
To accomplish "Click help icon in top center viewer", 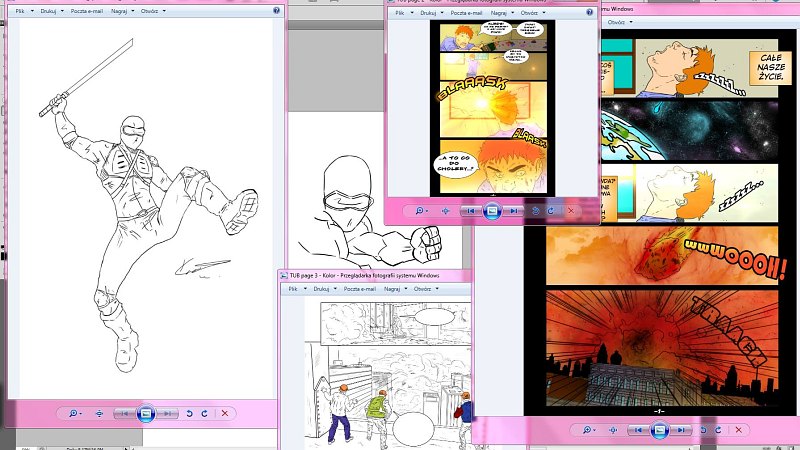I will (x=589, y=13).
